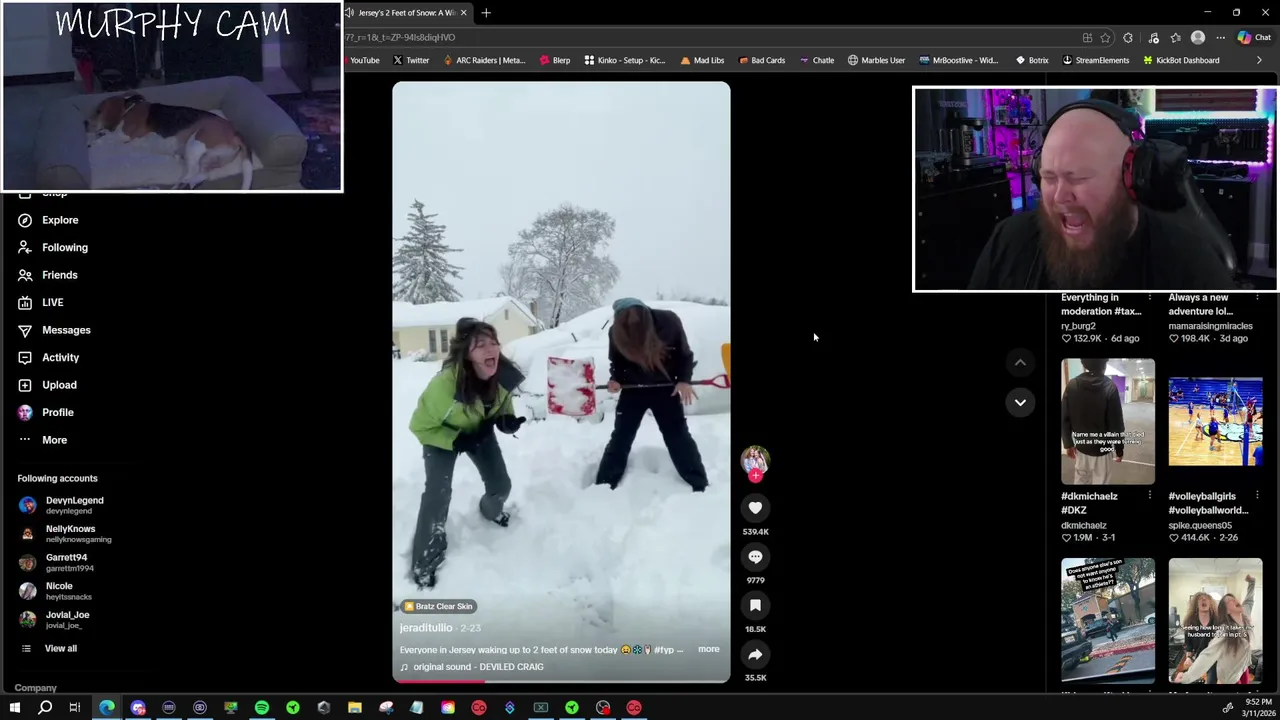The width and height of the screenshot is (1280, 720).
Task: Open browser split screen icon
Action: tap(1087, 38)
